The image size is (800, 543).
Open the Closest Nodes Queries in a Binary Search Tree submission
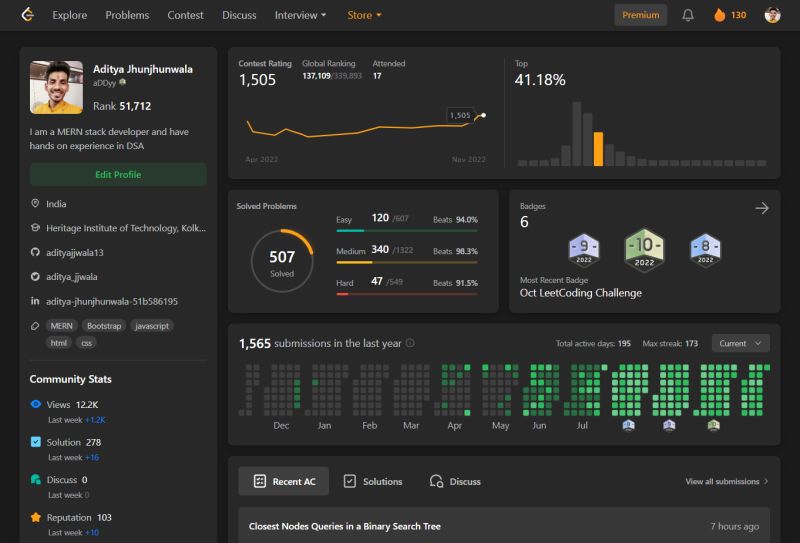(x=504, y=526)
